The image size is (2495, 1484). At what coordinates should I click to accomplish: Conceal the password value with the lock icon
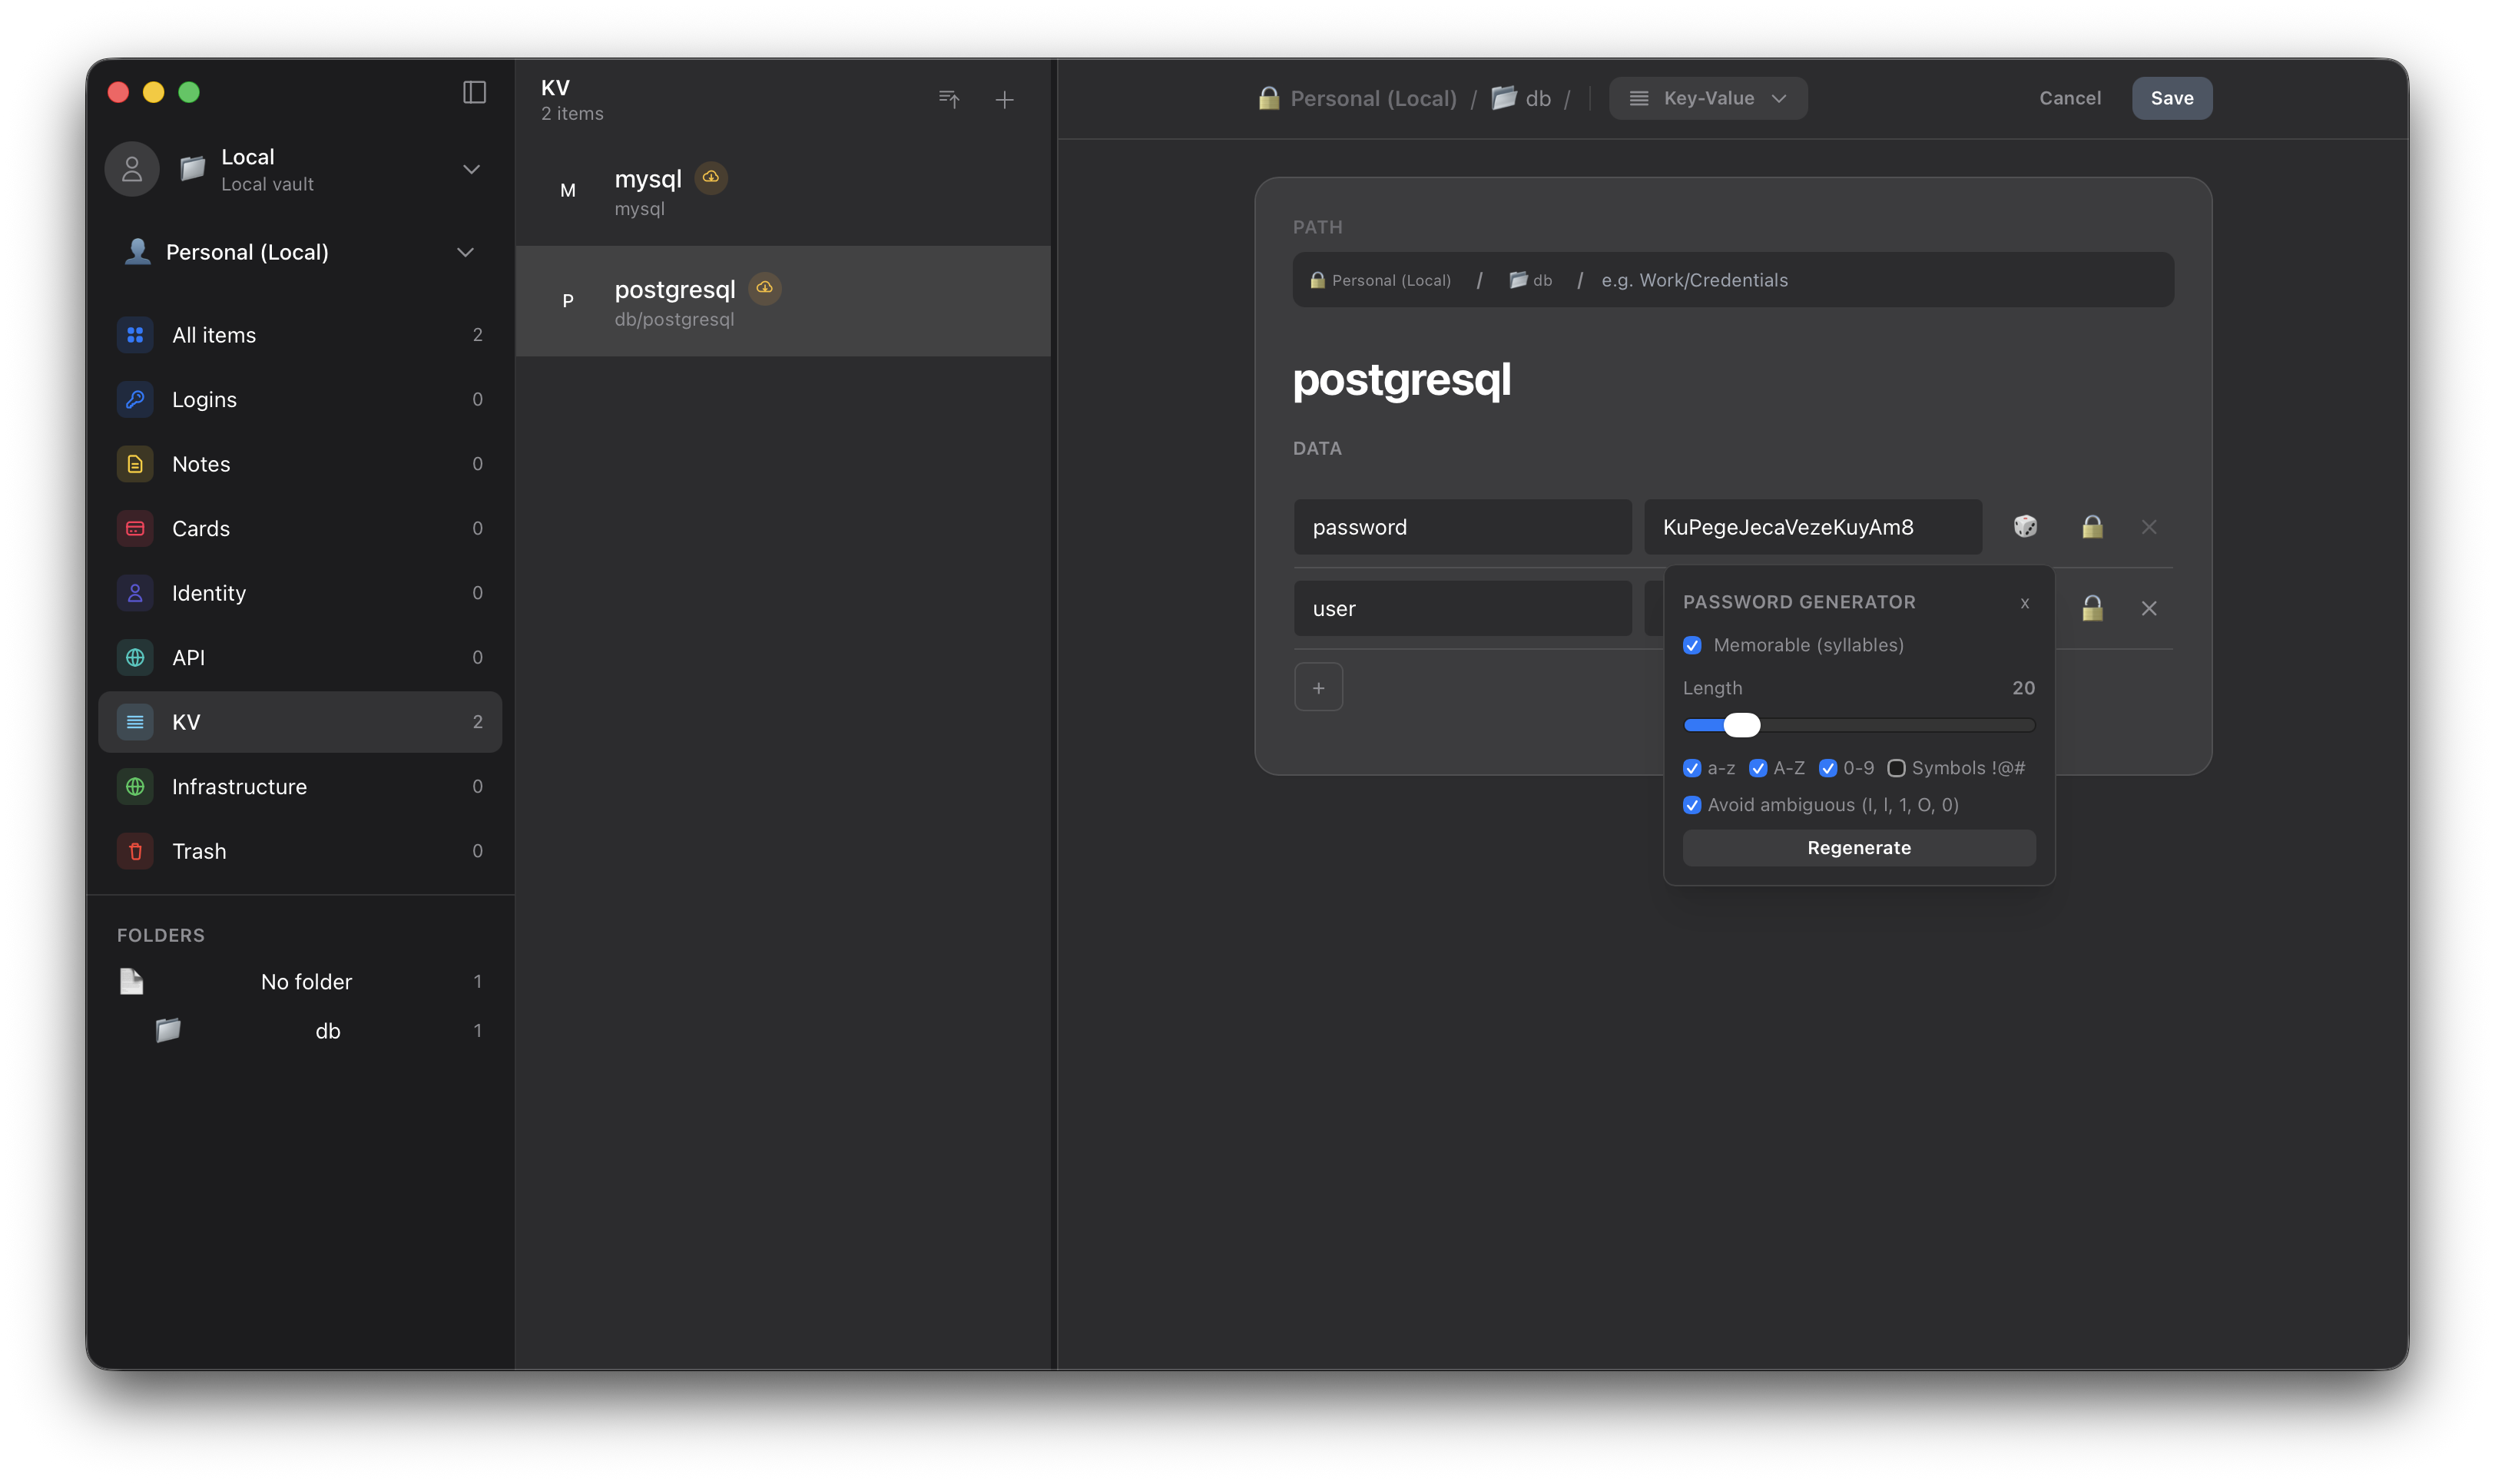tap(2091, 526)
